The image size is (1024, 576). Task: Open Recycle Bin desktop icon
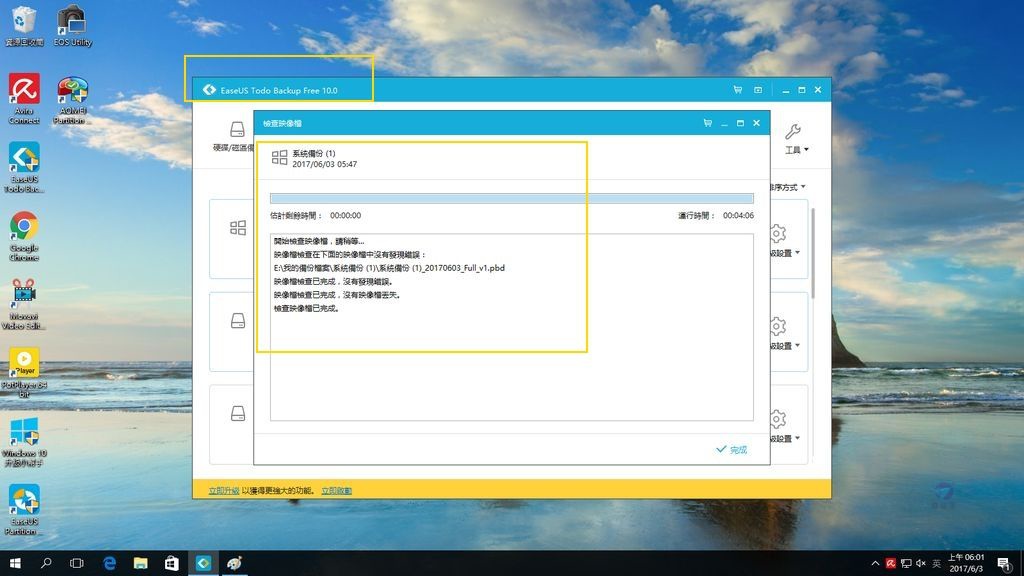[24, 26]
